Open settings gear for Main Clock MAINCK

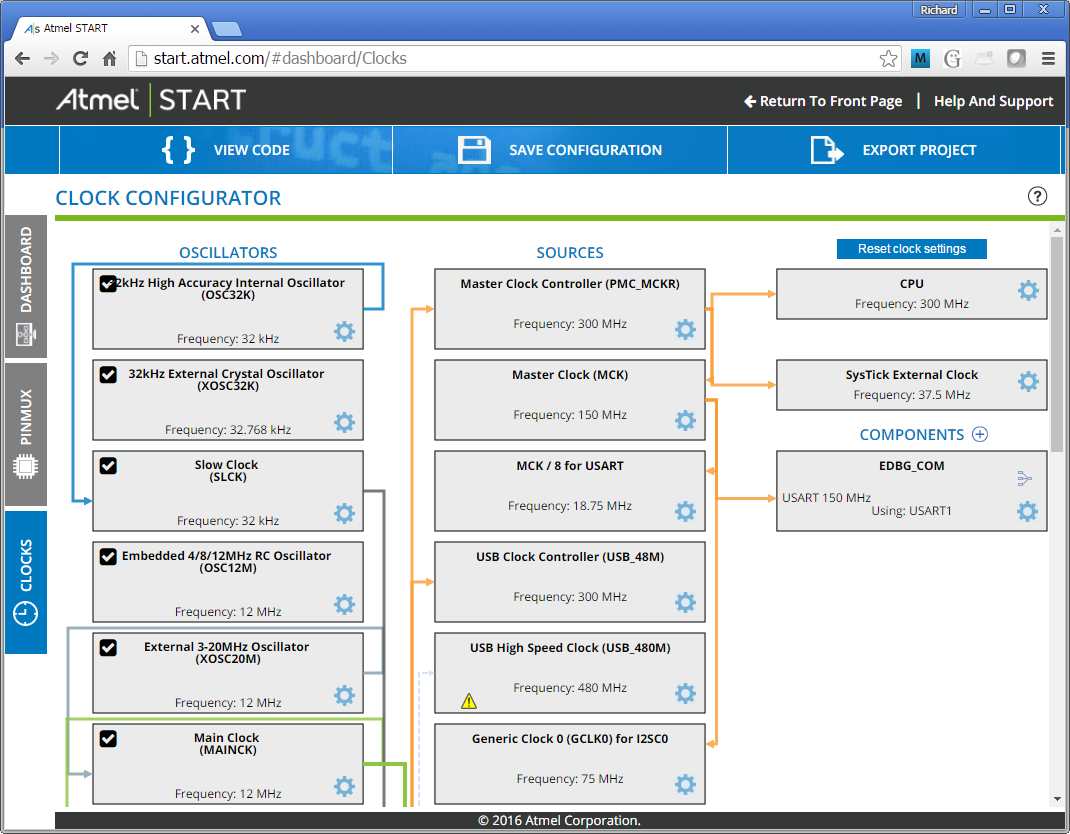[345, 786]
